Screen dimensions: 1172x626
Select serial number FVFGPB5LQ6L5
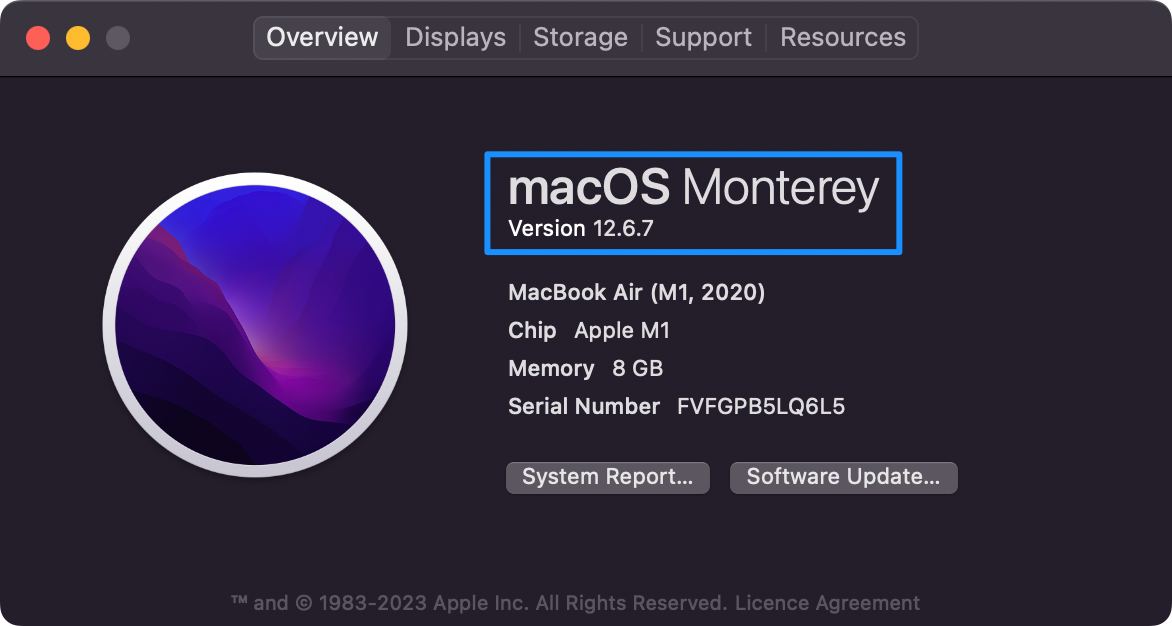(761, 406)
